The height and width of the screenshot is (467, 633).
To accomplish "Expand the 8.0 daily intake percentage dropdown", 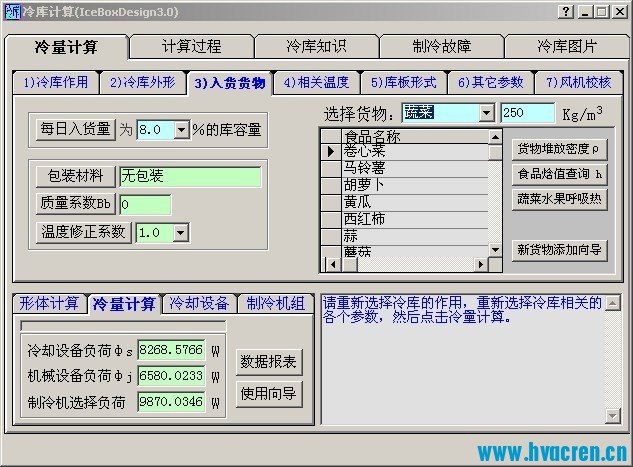I will pos(182,130).
